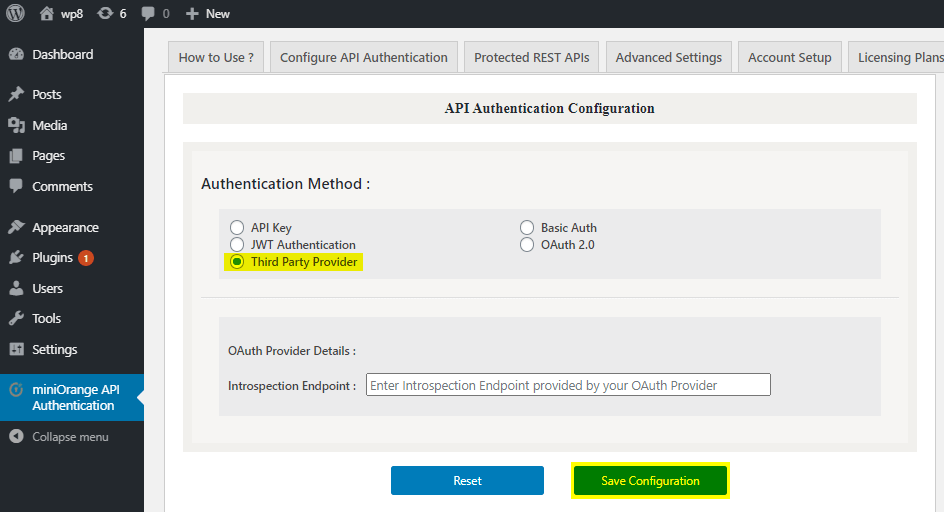
Task: Choose JWT Authentication method
Action: (x=237, y=245)
